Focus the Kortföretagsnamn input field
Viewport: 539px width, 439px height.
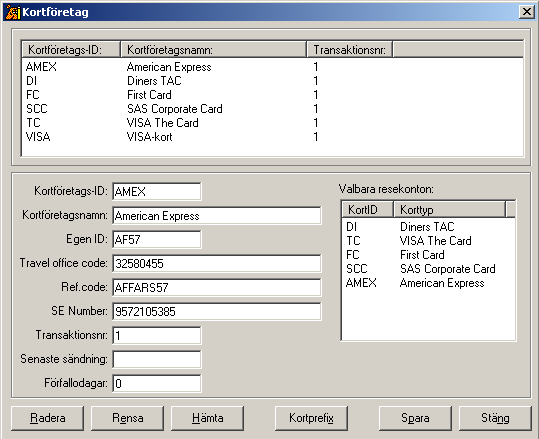tap(217, 216)
